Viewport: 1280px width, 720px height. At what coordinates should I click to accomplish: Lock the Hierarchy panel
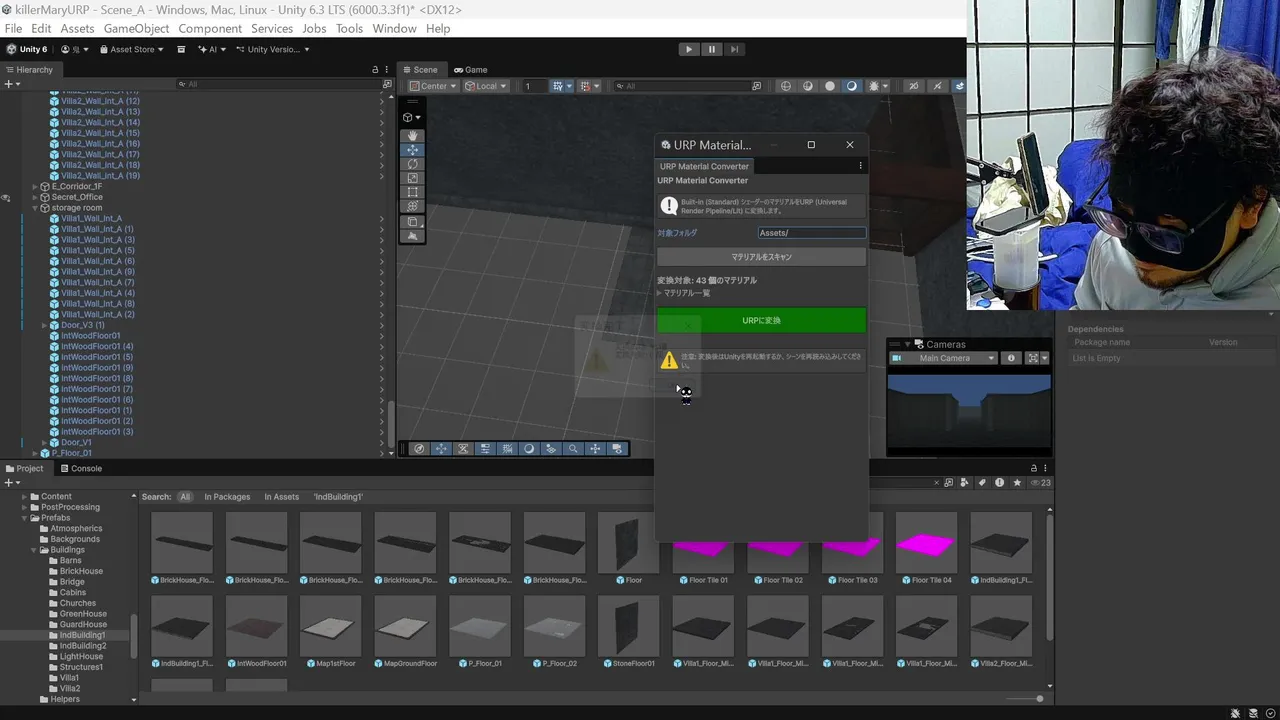[x=375, y=69]
